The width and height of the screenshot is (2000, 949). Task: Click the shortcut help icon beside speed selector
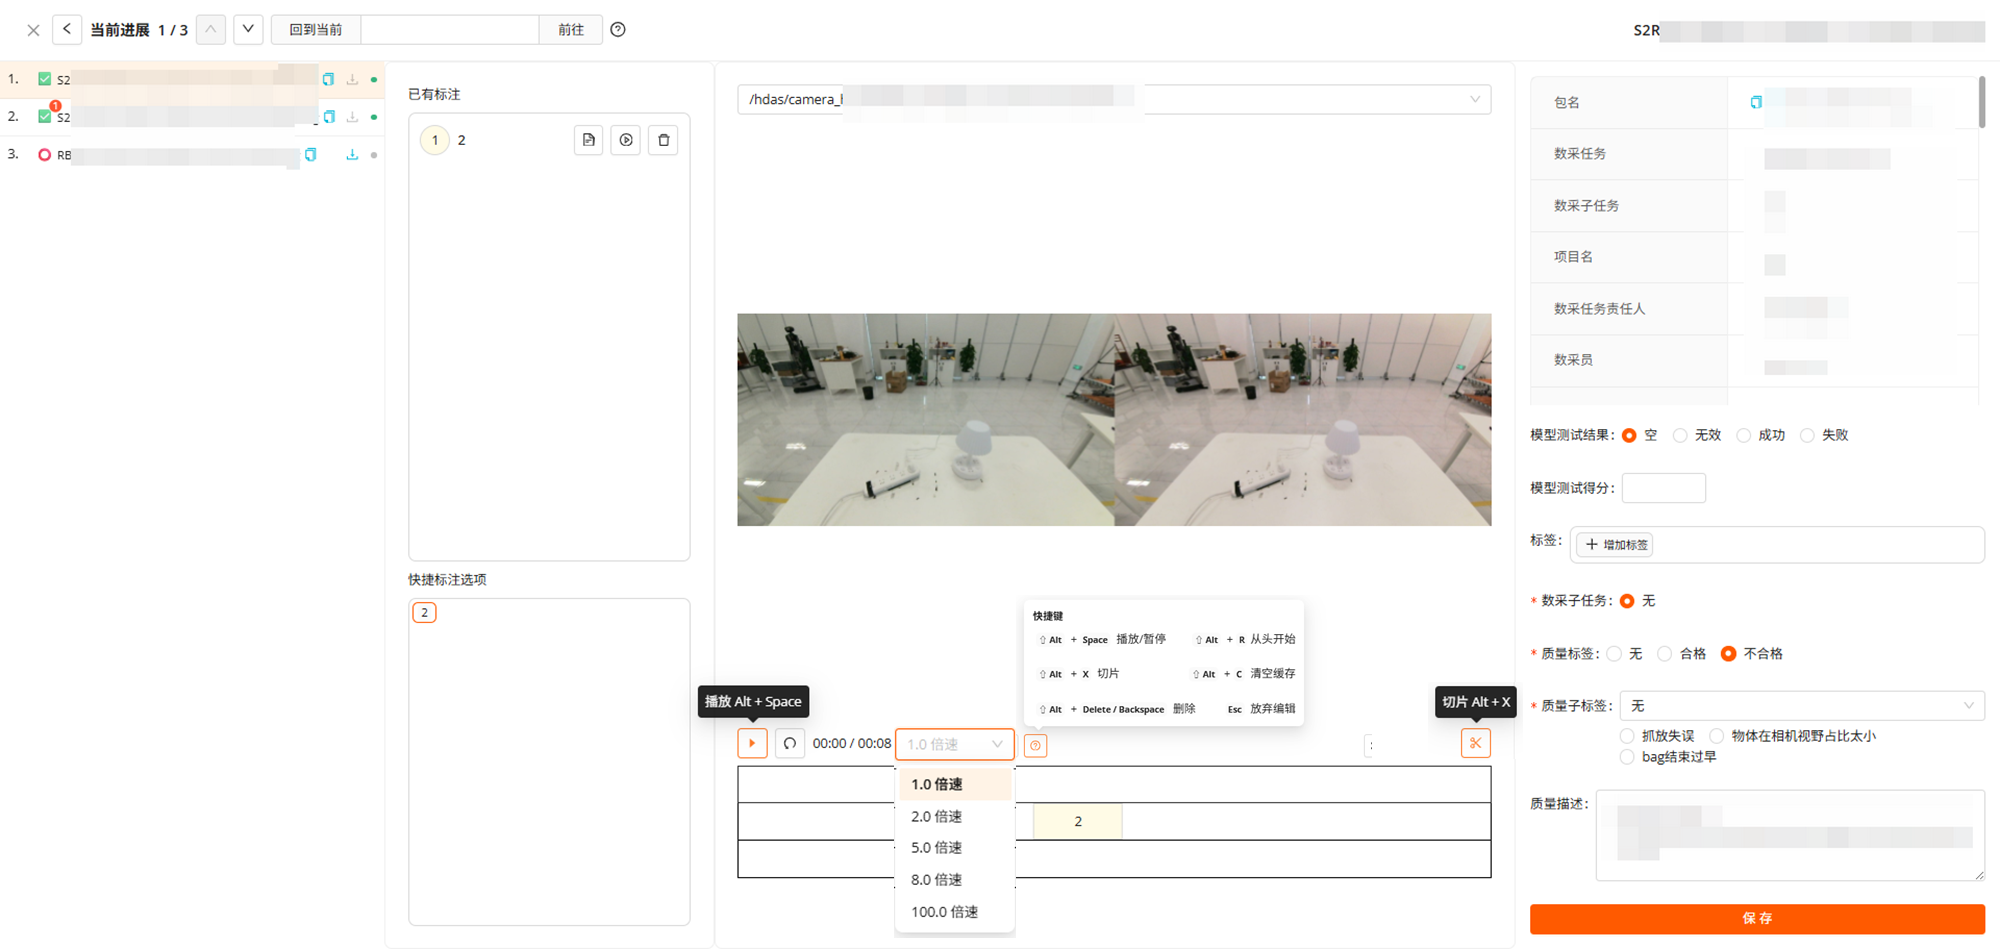pos(1035,745)
